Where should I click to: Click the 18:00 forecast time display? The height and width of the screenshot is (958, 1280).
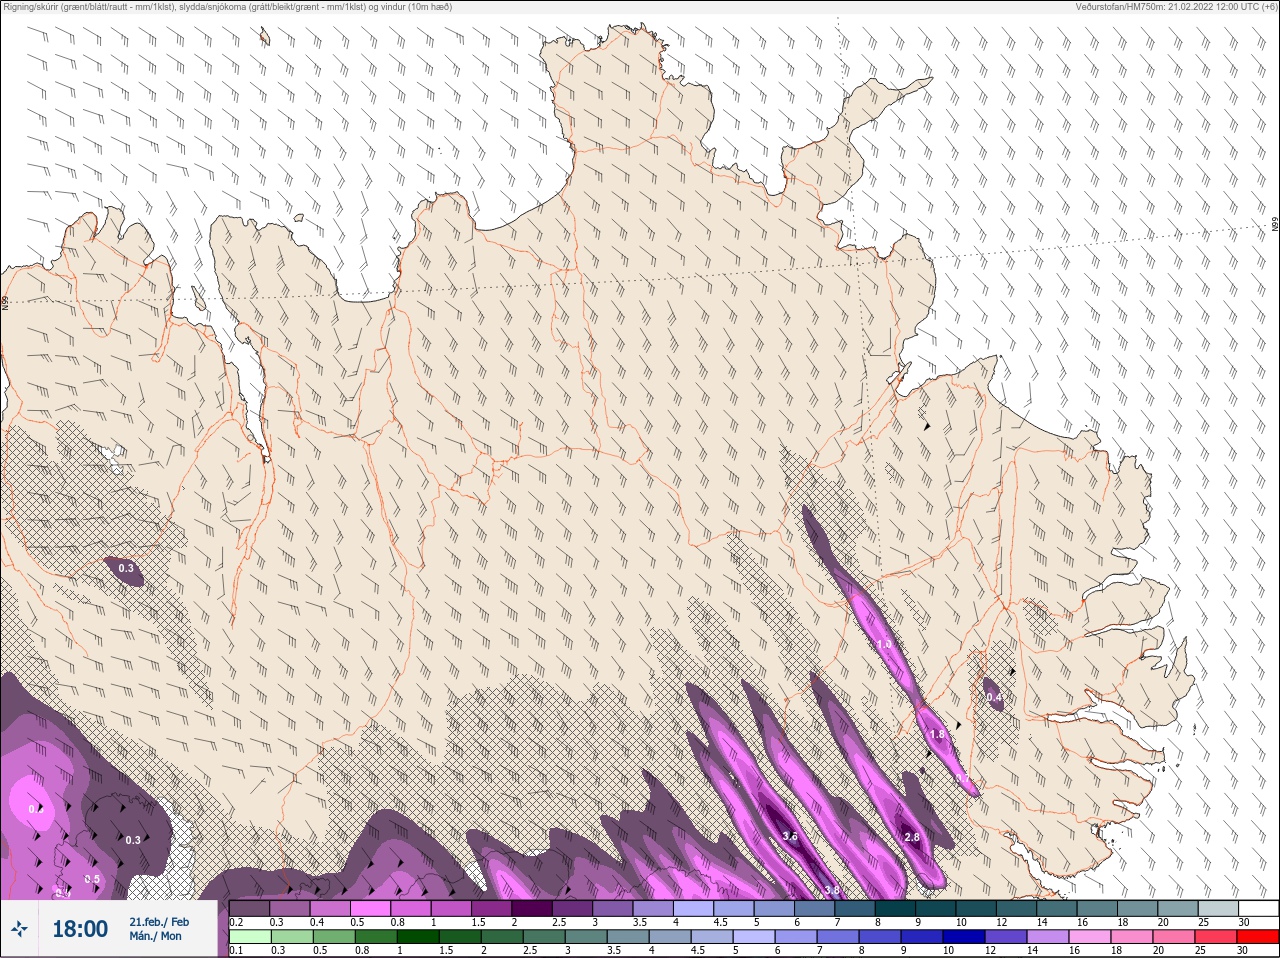(80, 929)
